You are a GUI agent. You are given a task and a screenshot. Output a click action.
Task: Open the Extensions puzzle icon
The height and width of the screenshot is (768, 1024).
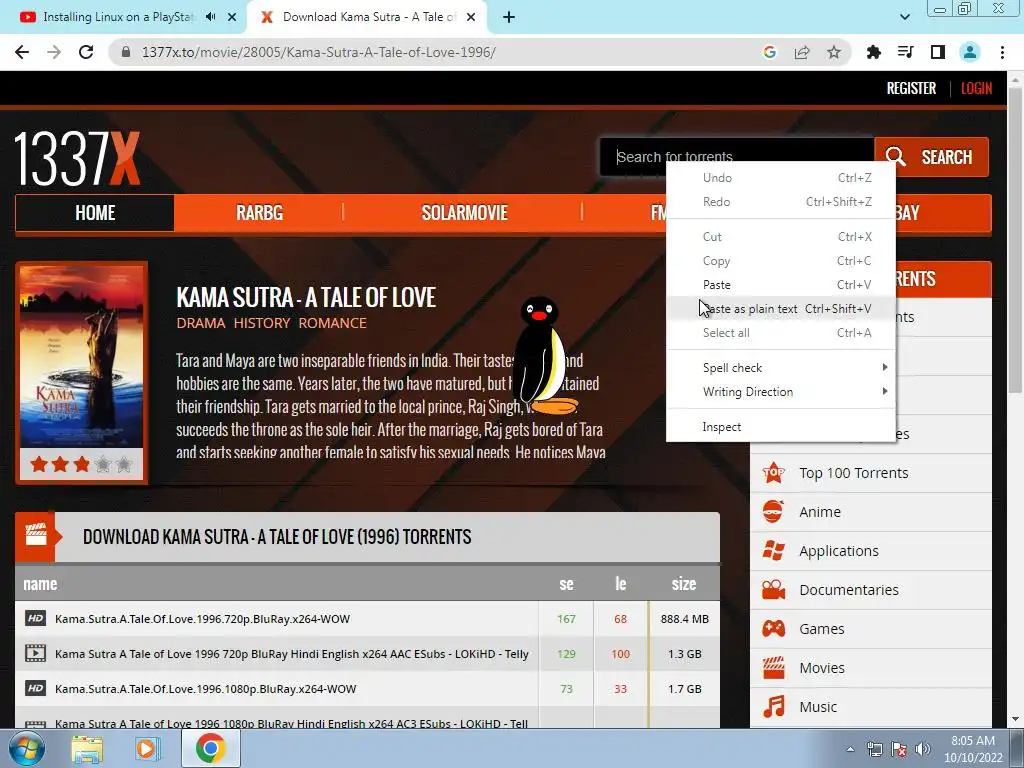click(x=874, y=52)
